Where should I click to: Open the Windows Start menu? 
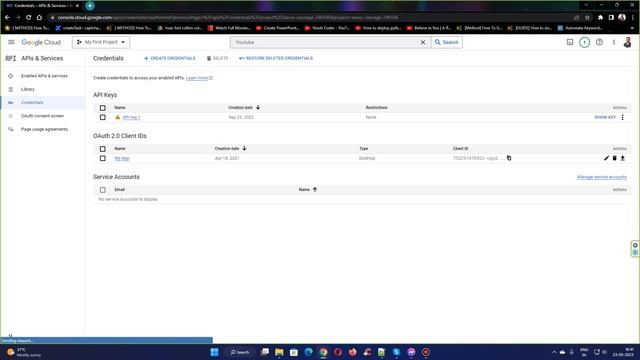click(214, 352)
